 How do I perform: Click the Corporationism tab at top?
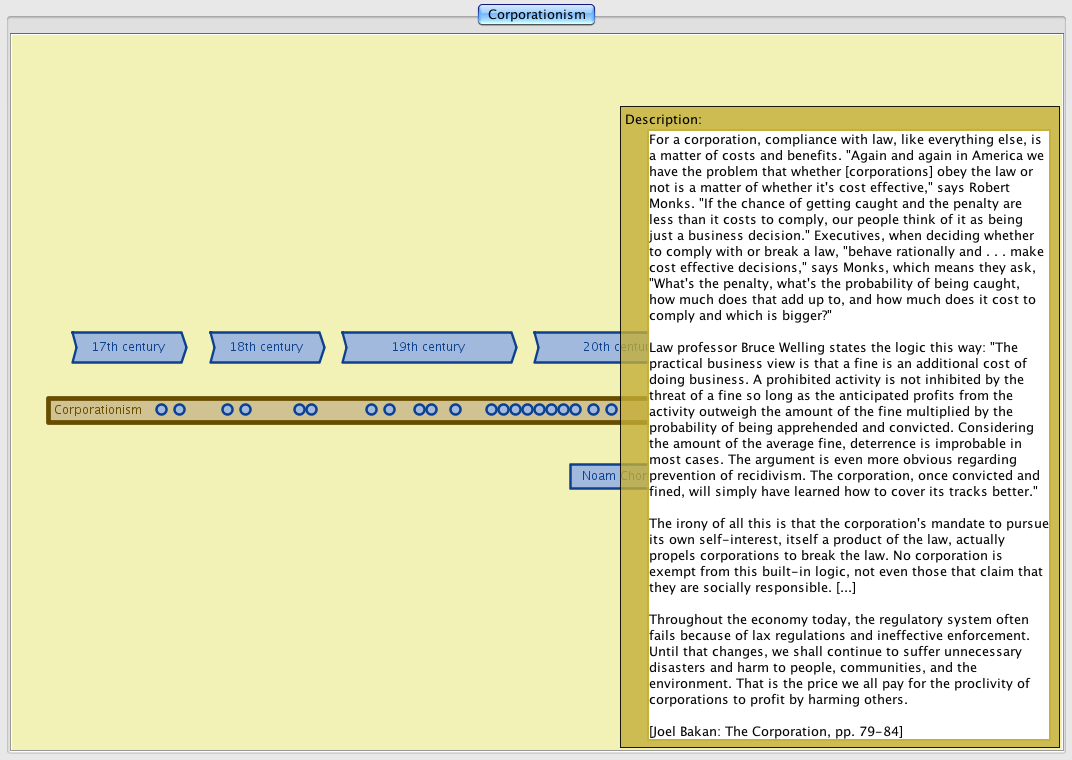[536, 15]
